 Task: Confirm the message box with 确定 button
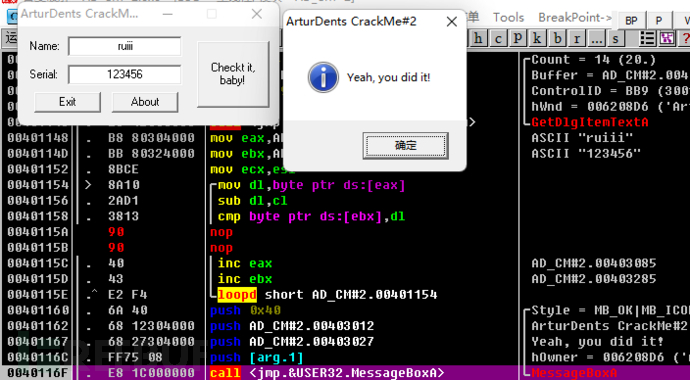point(406,146)
